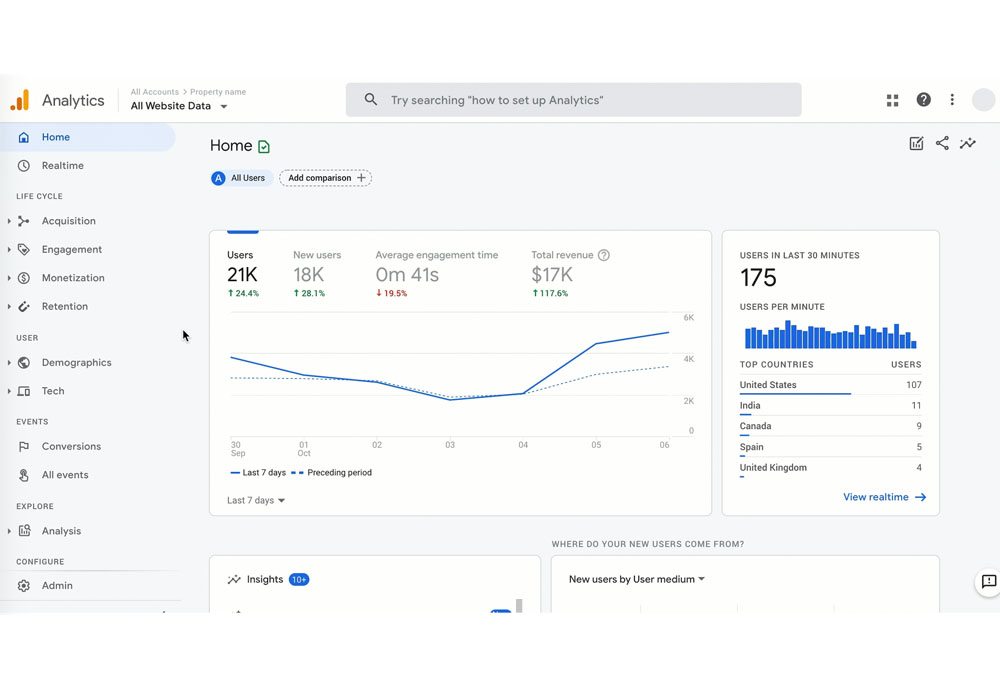Open New users by User medium dropdown
This screenshot has width=1000, height=700.
636,580
